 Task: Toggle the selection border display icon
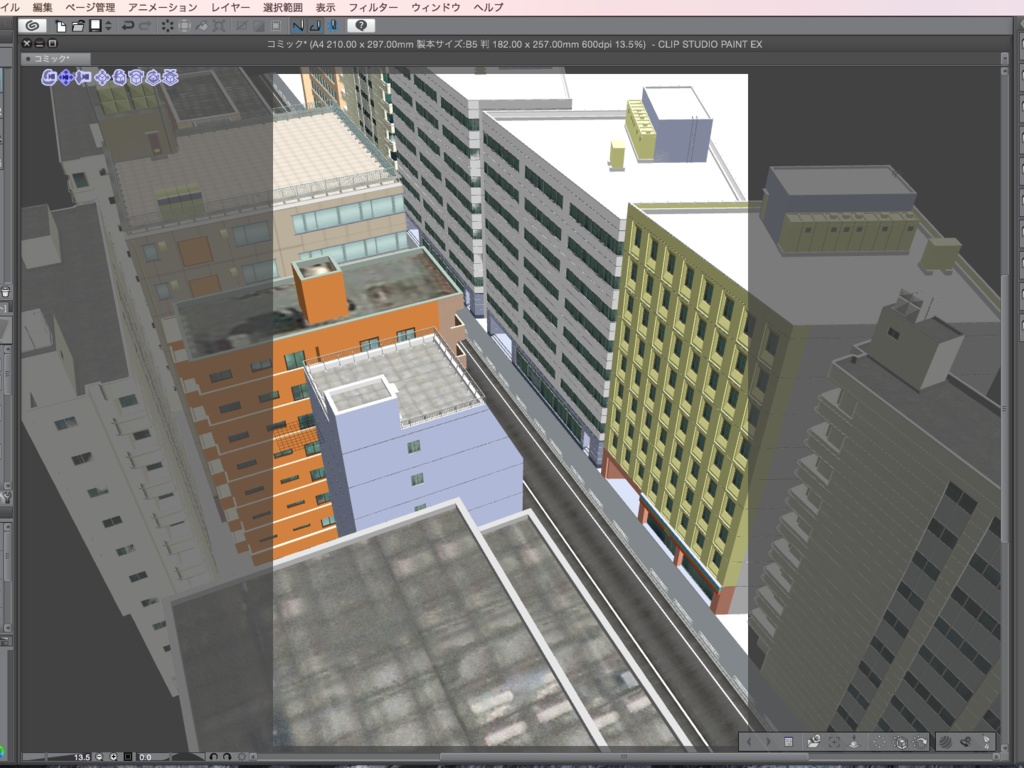click(x=276, y=26)
